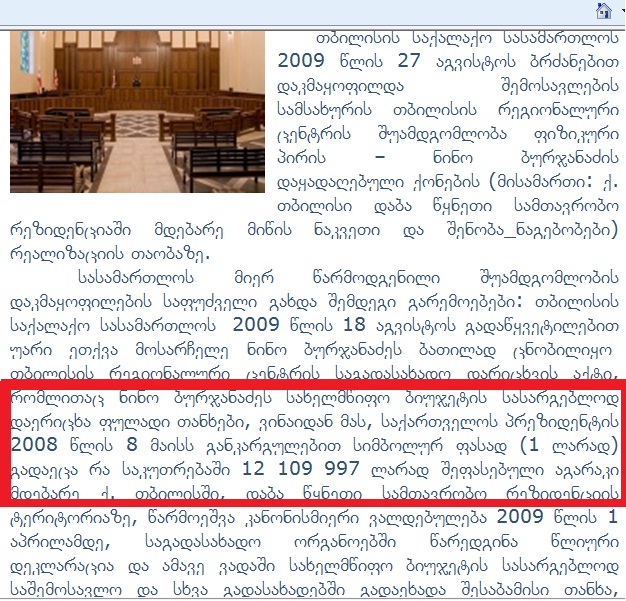The width and height of the screenshot is (626, 601).
Task: Select the phrase "დაყადაღებული ქონების"
Action: tap(378, 182)
